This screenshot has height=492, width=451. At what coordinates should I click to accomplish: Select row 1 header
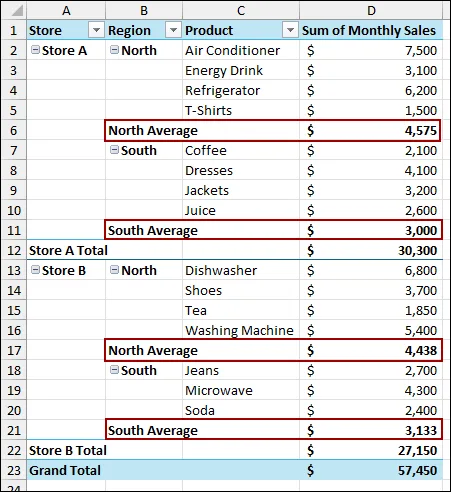[x=14, y=30]
